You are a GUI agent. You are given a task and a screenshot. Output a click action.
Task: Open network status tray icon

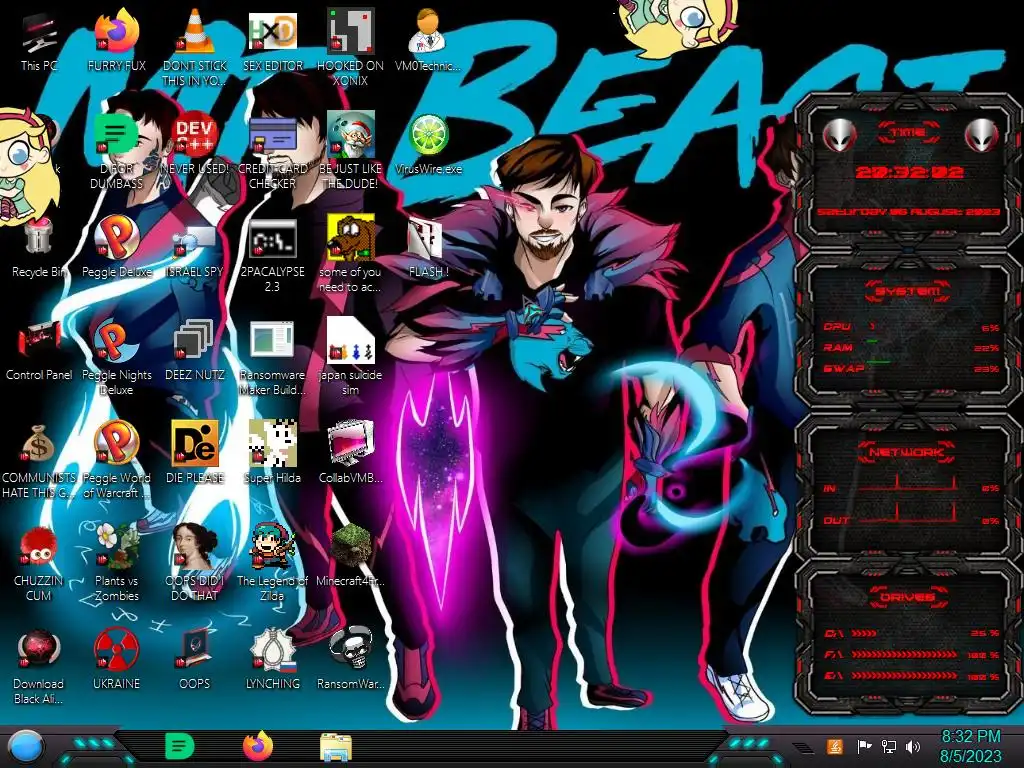889,746
